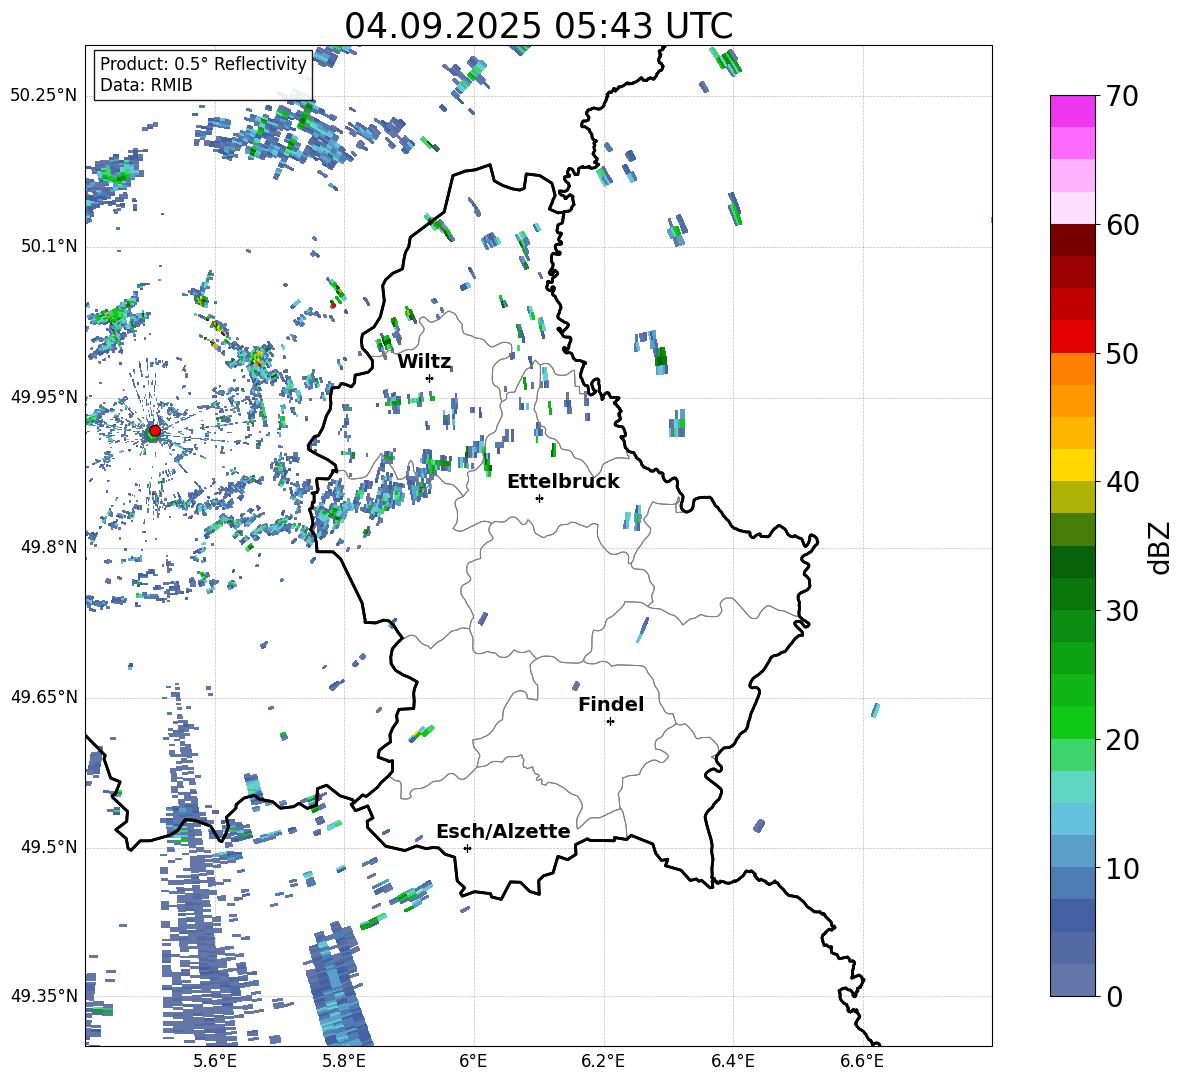The width and height of the screenshot is (1184, 1081).
Task: Click the 49.65°N latitude label
Action: [x=44, y=697]
